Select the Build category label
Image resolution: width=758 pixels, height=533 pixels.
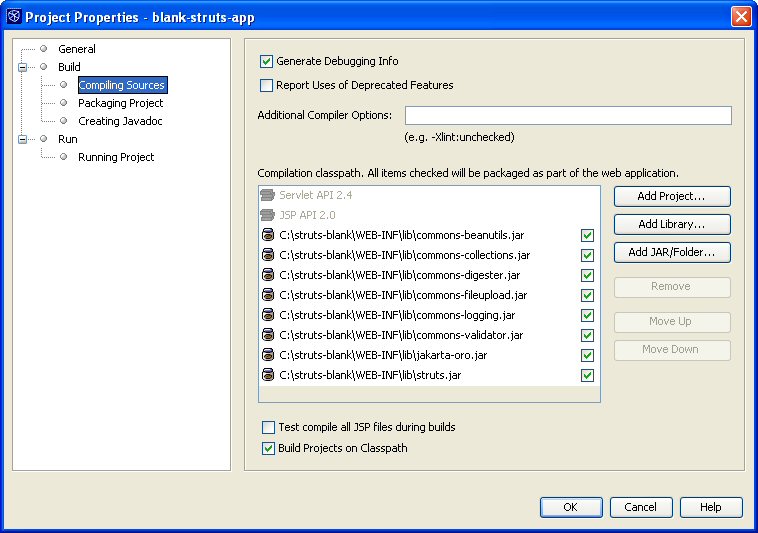[x=69, y=67]
